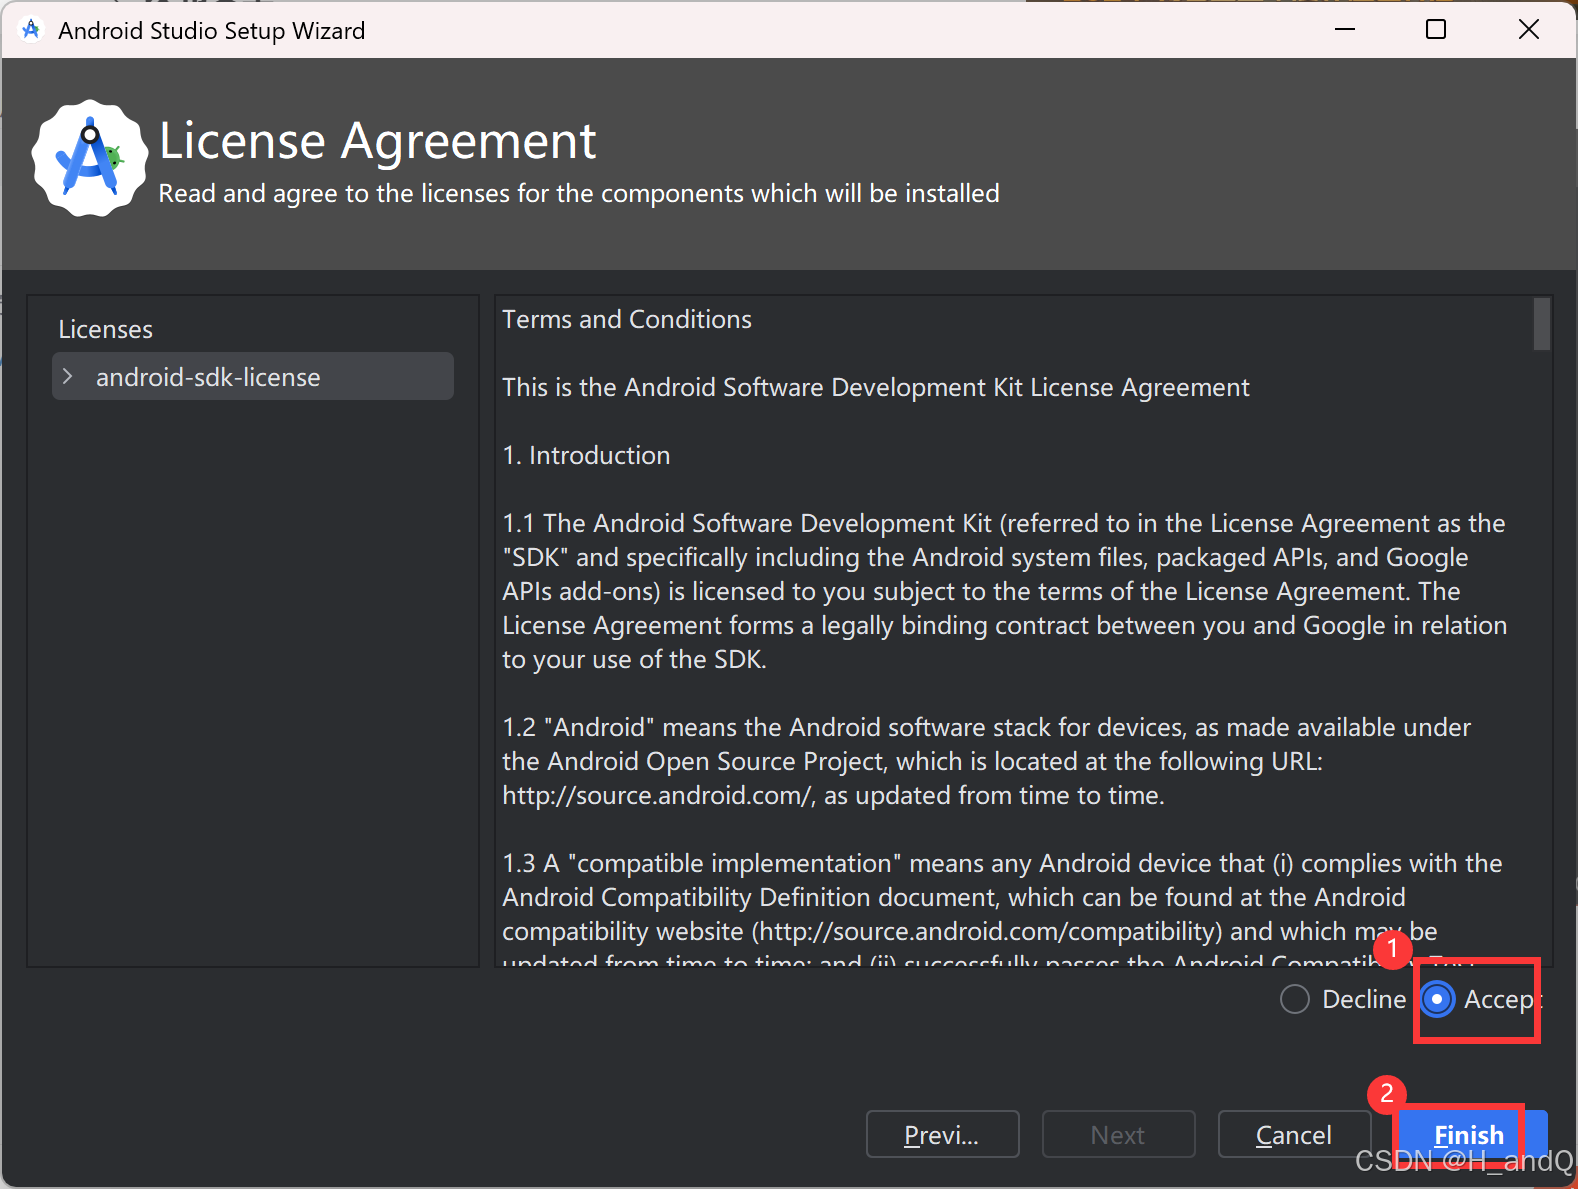
Task: Select android-sdk-license in the Licenses list
Action: coord(253,376)
